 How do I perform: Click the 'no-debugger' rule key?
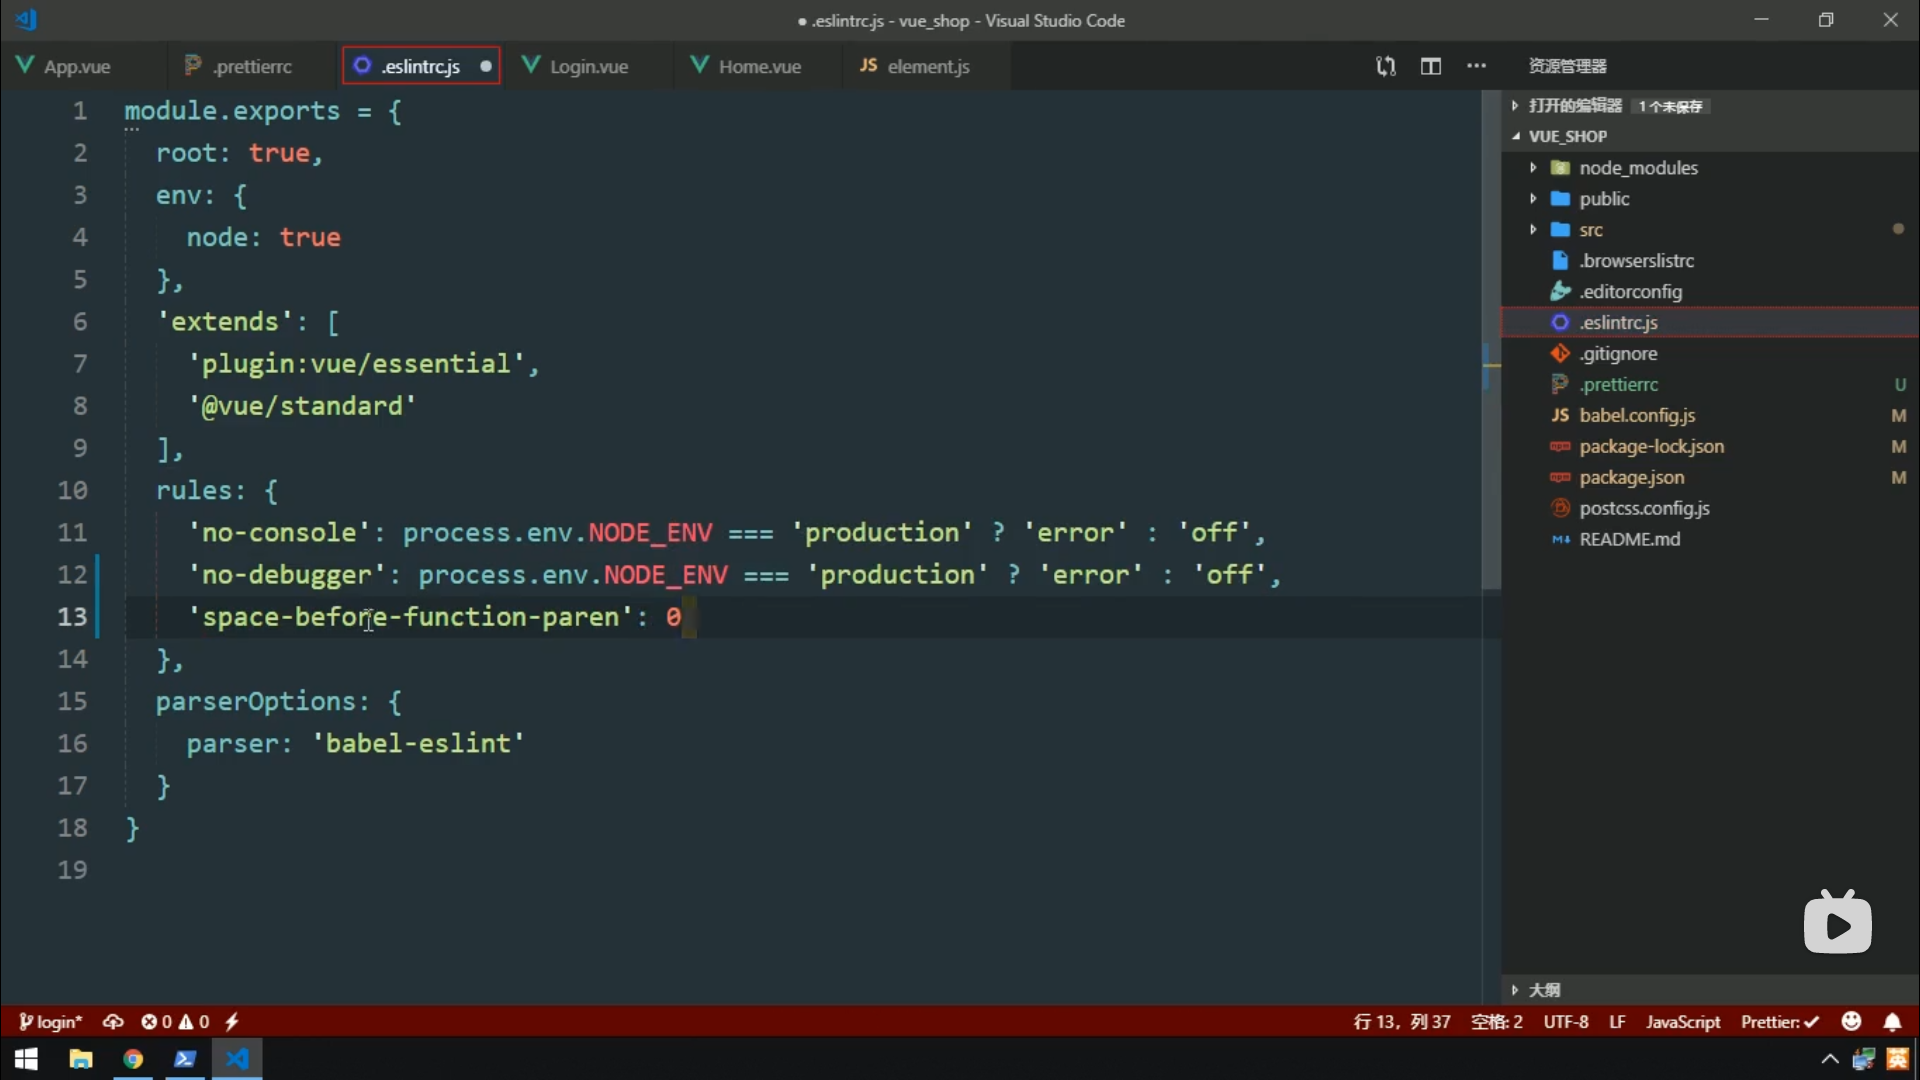pos(287,575)
